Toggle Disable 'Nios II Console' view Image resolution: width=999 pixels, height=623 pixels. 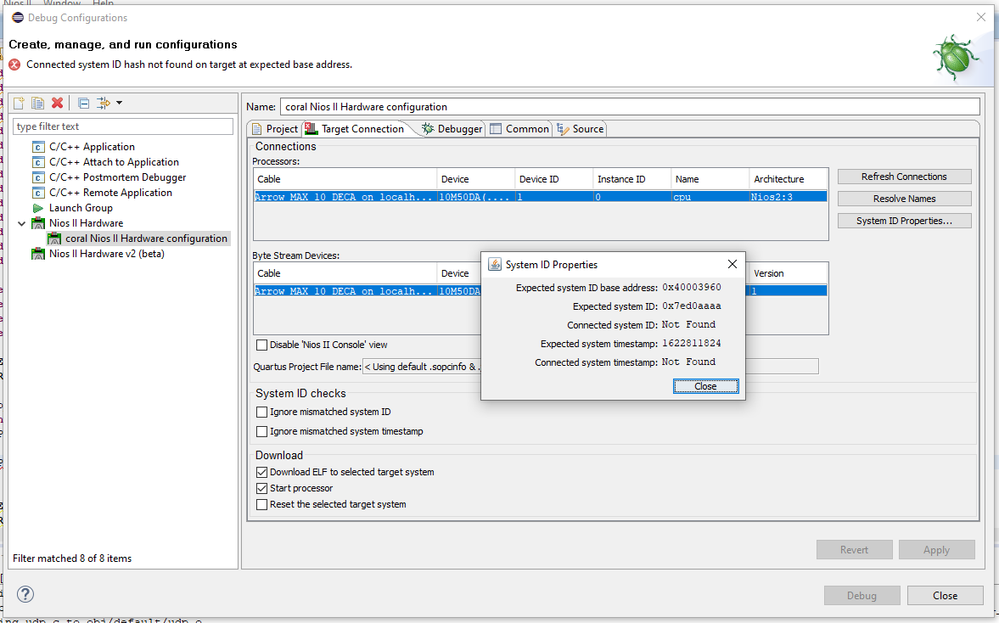point(262,345)
